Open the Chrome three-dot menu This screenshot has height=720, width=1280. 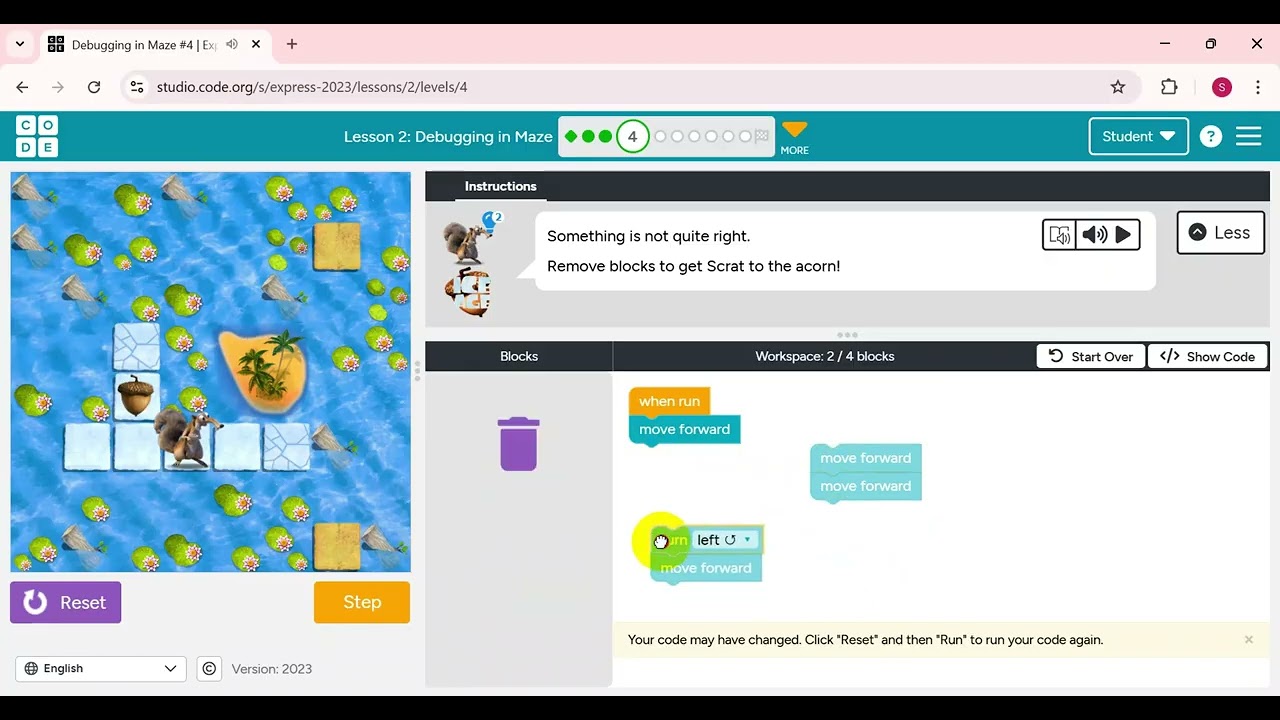point(1258,87)
